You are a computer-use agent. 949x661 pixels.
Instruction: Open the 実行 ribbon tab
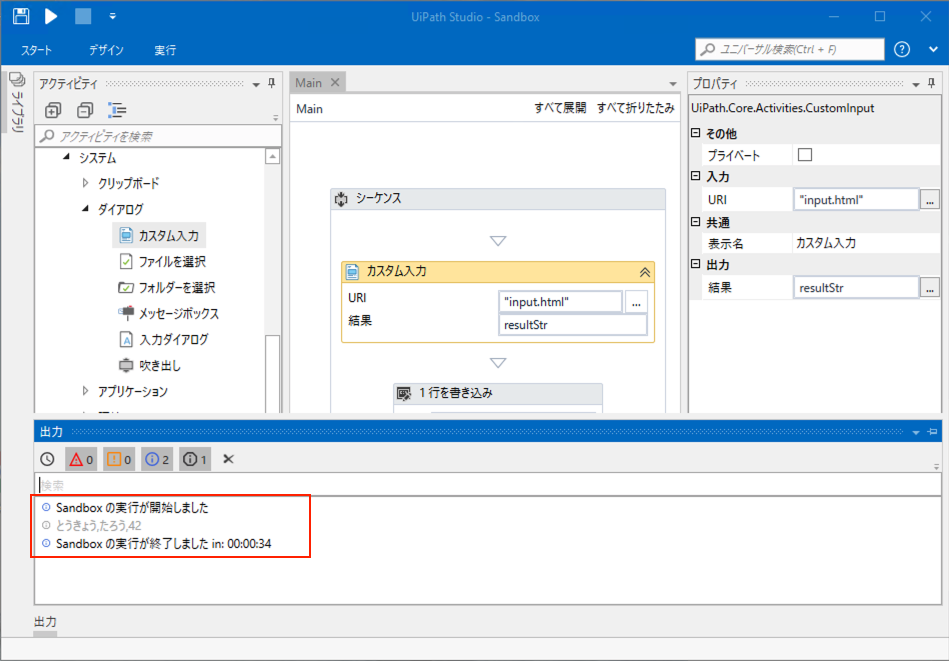coord(165,50)
